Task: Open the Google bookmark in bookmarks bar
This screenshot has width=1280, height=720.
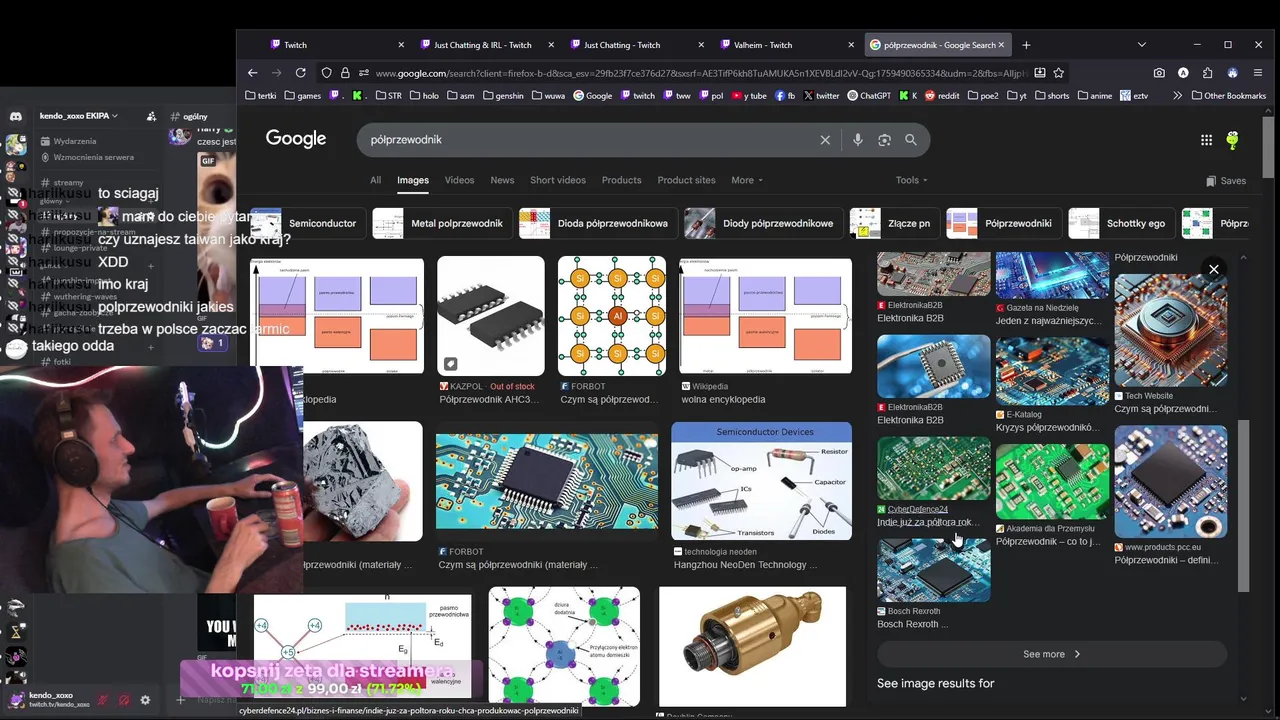Action: 593,96
